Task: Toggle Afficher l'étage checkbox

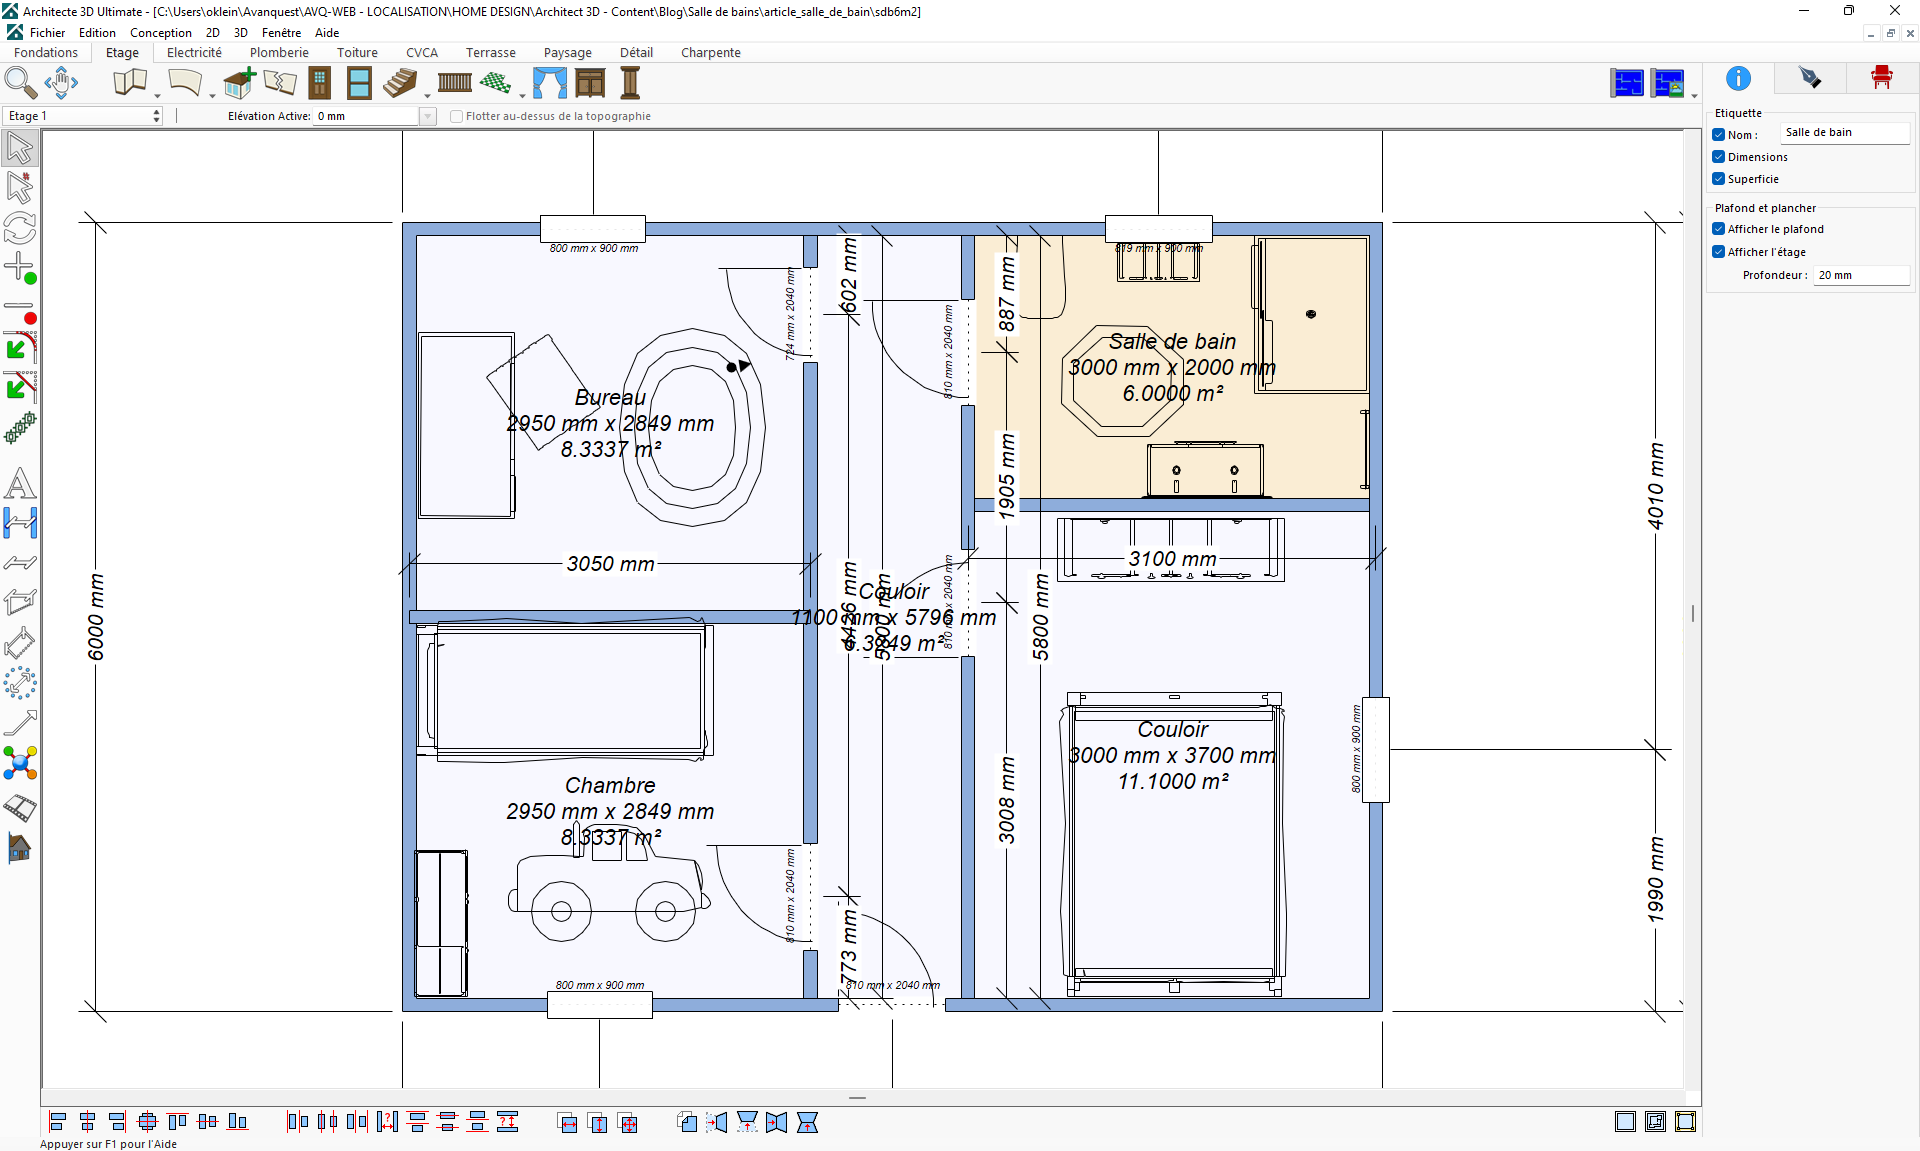Action: [1719, 252]
